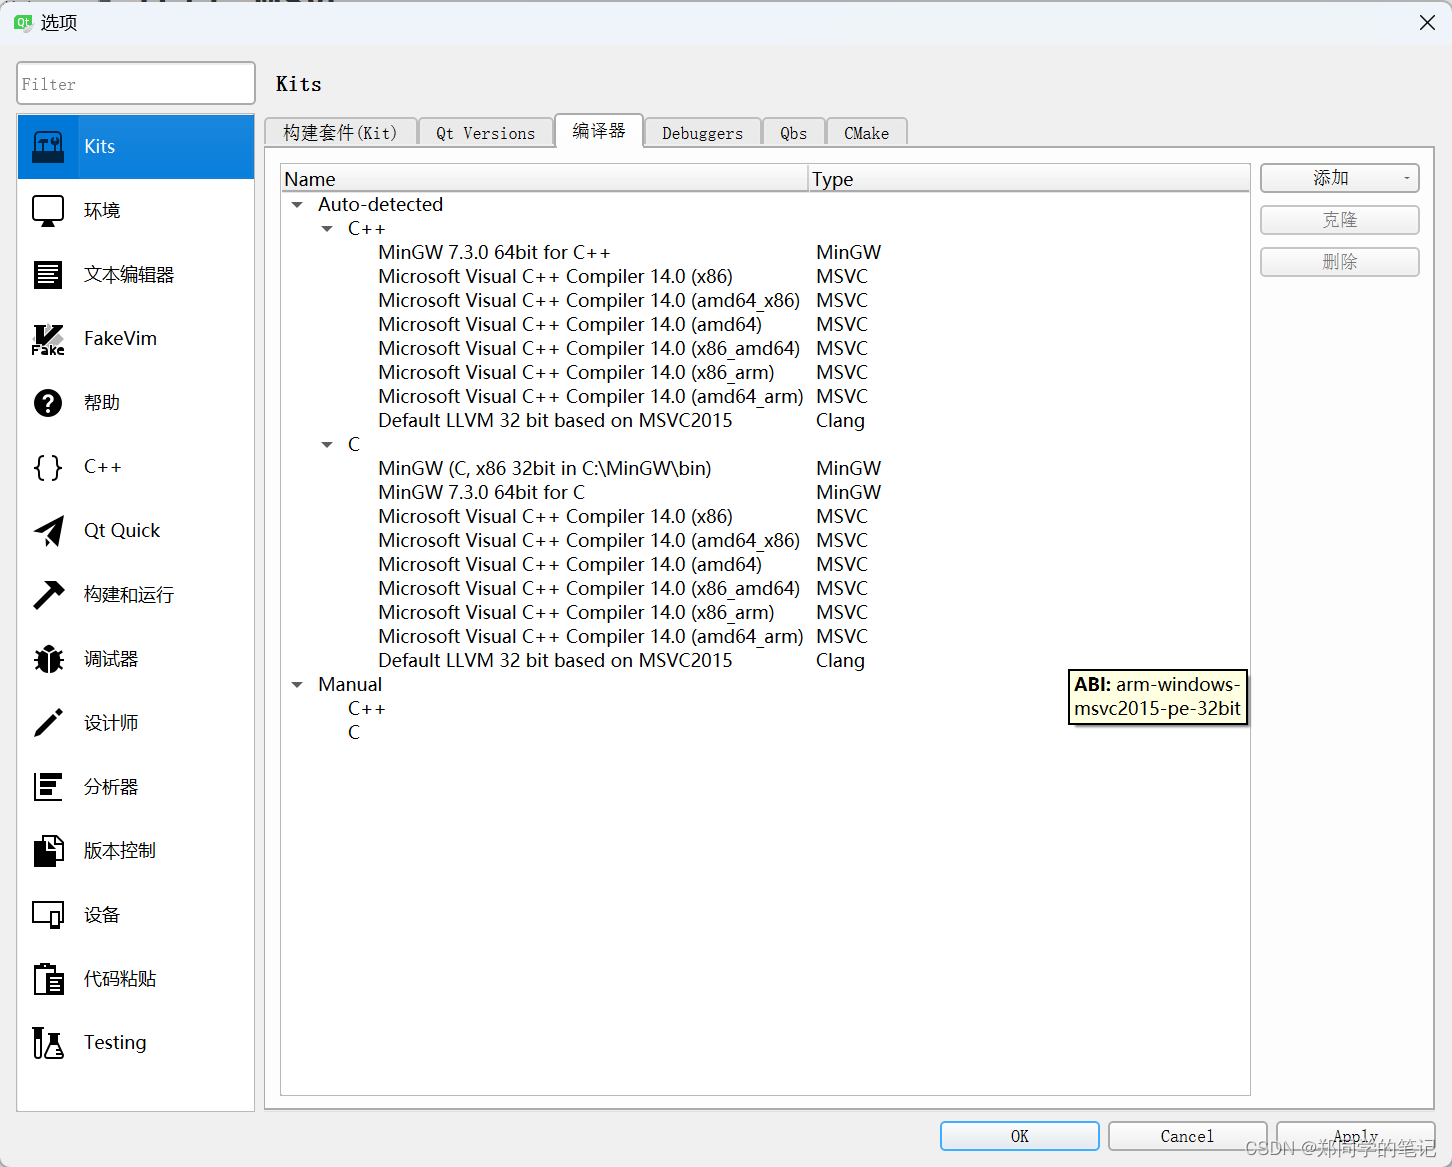Image resolution: width=1452 pixels, height=1167 pixels.
Task: Click the 删除 button
Action: (x=1339, y=262)
